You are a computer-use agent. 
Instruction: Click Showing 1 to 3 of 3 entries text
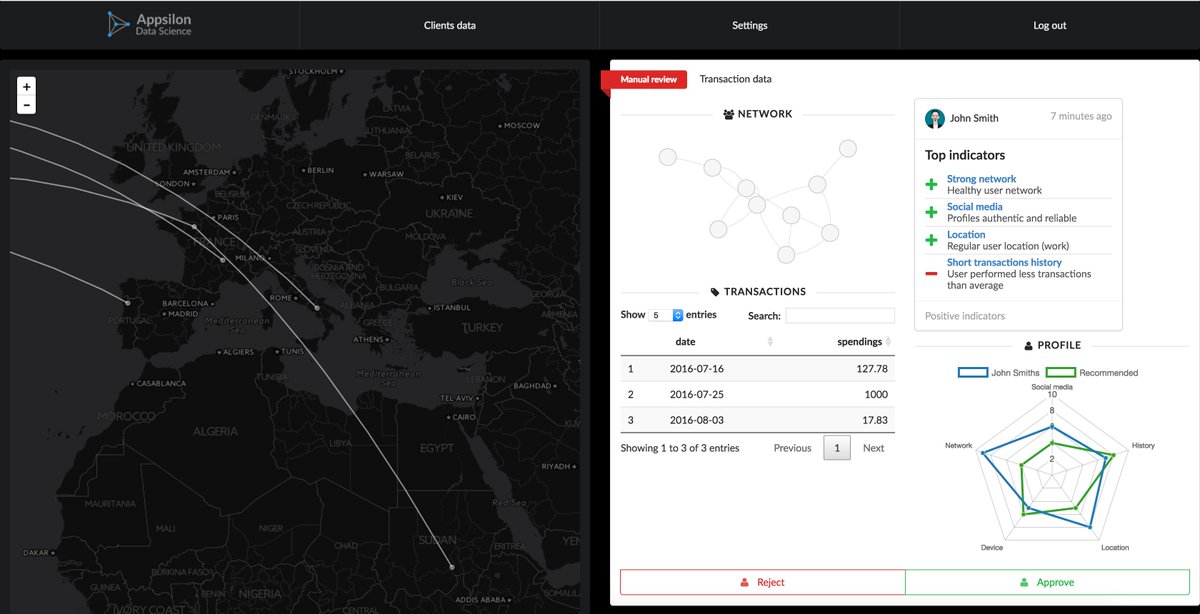point(680,448)
